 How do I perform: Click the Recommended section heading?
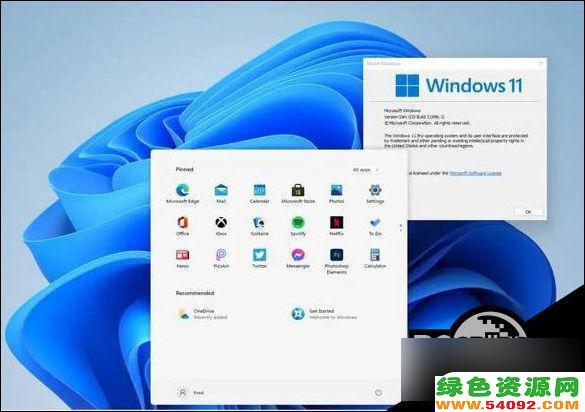point(195,293)
